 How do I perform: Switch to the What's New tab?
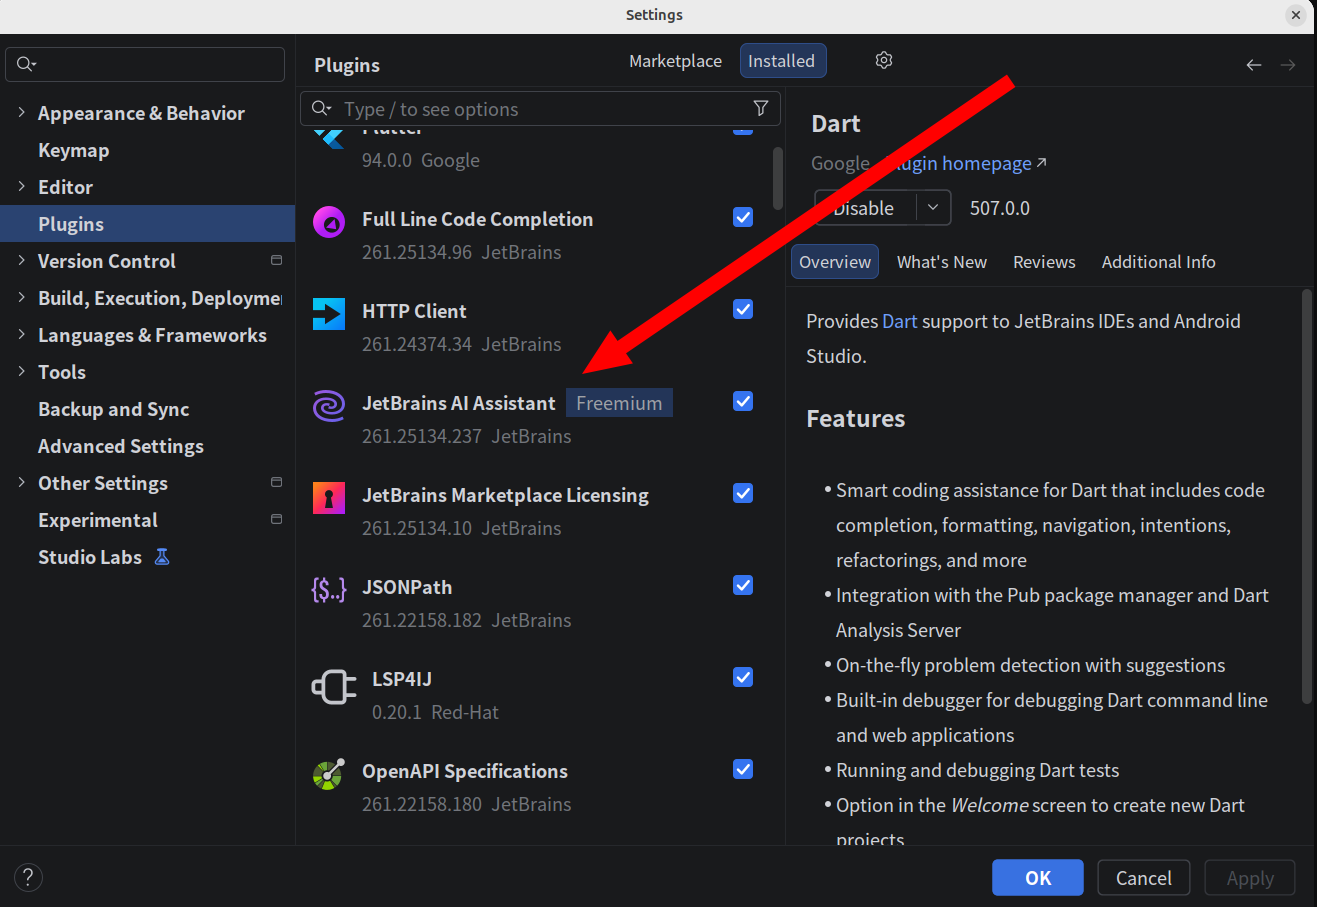tap(942, 262)
